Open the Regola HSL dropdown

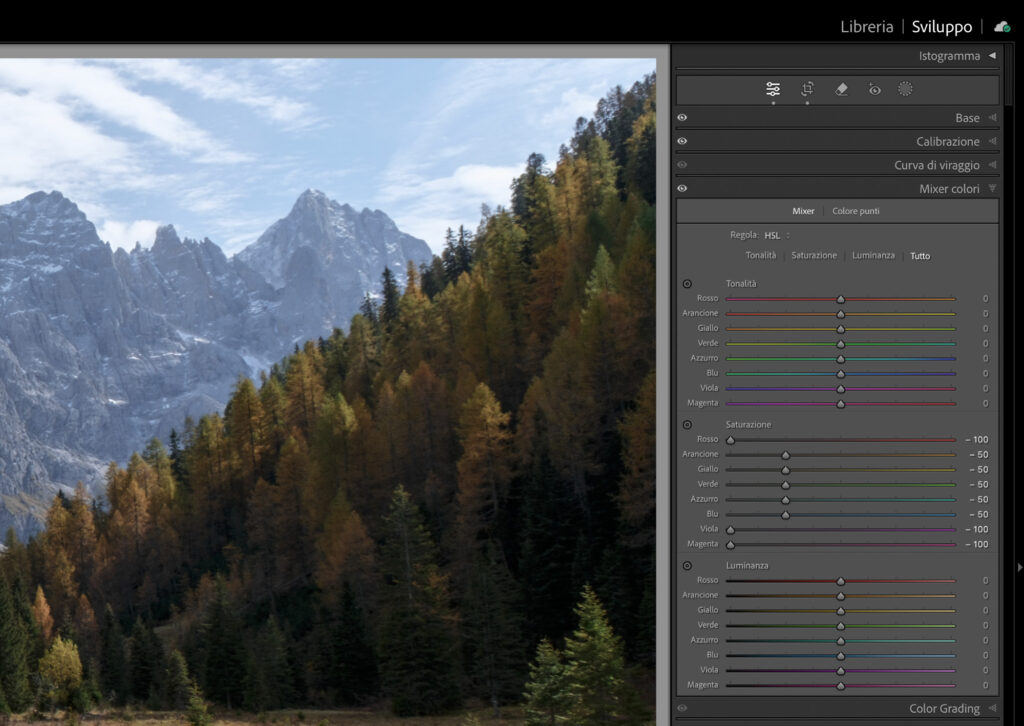click(x=777, y=235)
